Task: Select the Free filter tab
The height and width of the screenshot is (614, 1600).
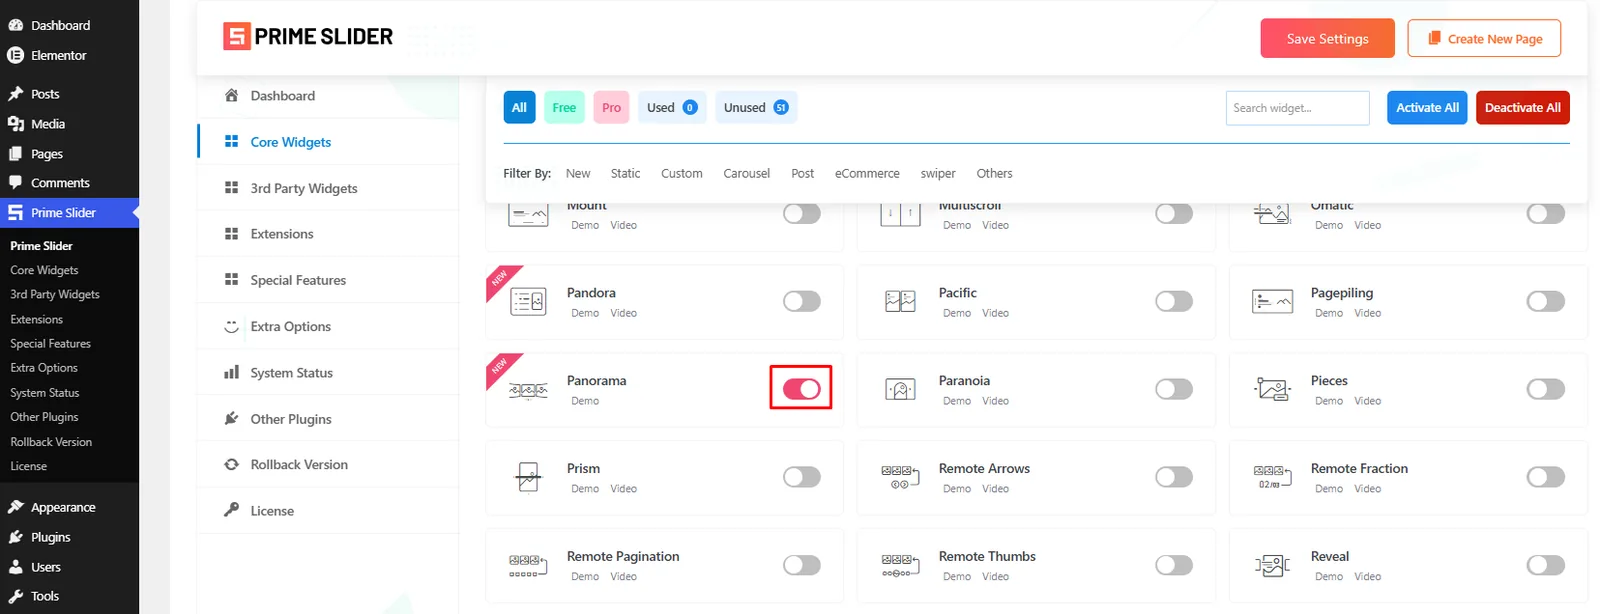Action: point(564,107)
